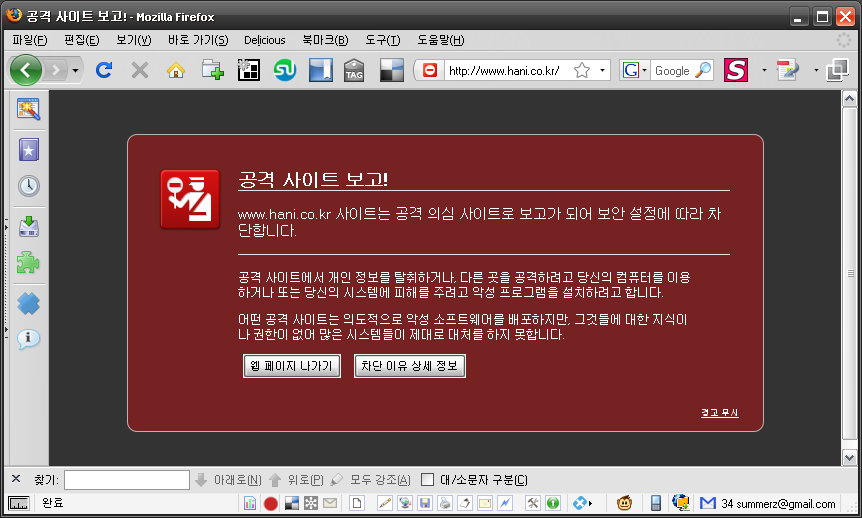Open the 도움말(H) menu
This screenshot has height=518, width=862.
[440, 40]
